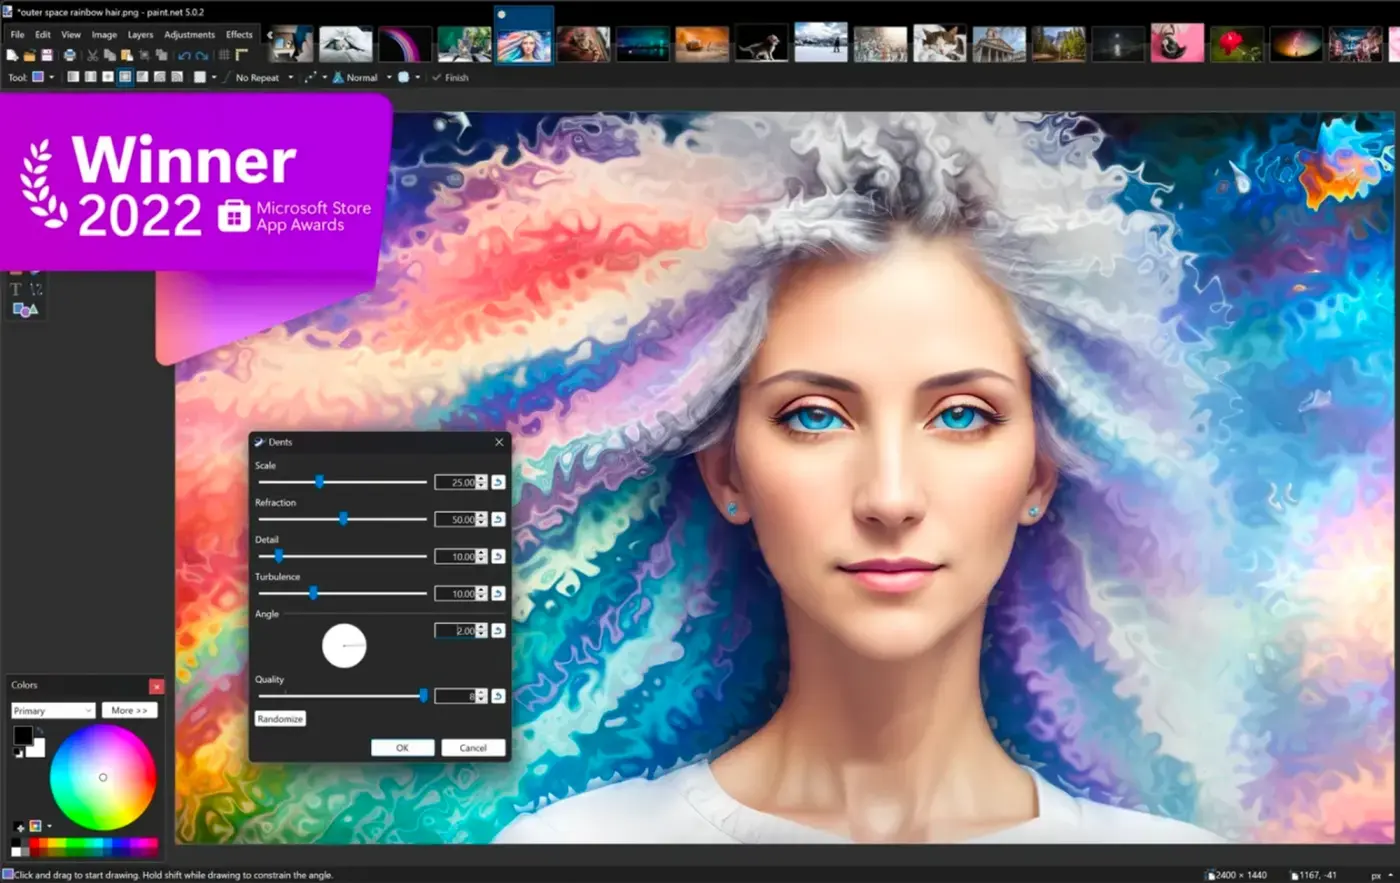Screen dimensions: 1400x883
Task: Reset the Turbulence value to default
Action: [x=498, y=593]
